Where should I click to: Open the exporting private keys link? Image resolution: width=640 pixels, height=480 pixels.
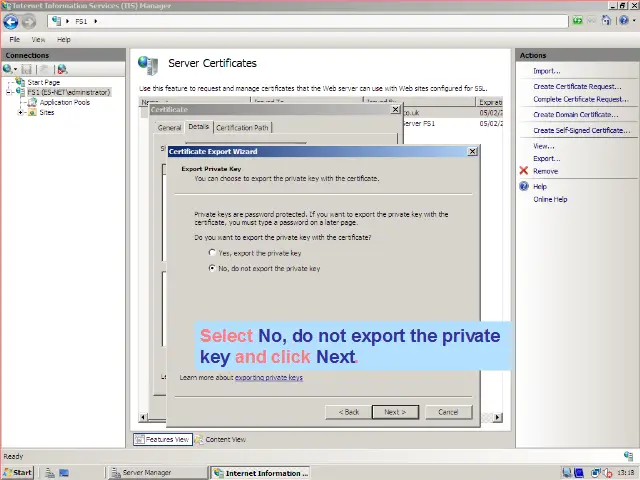click(x=269, y=378)
